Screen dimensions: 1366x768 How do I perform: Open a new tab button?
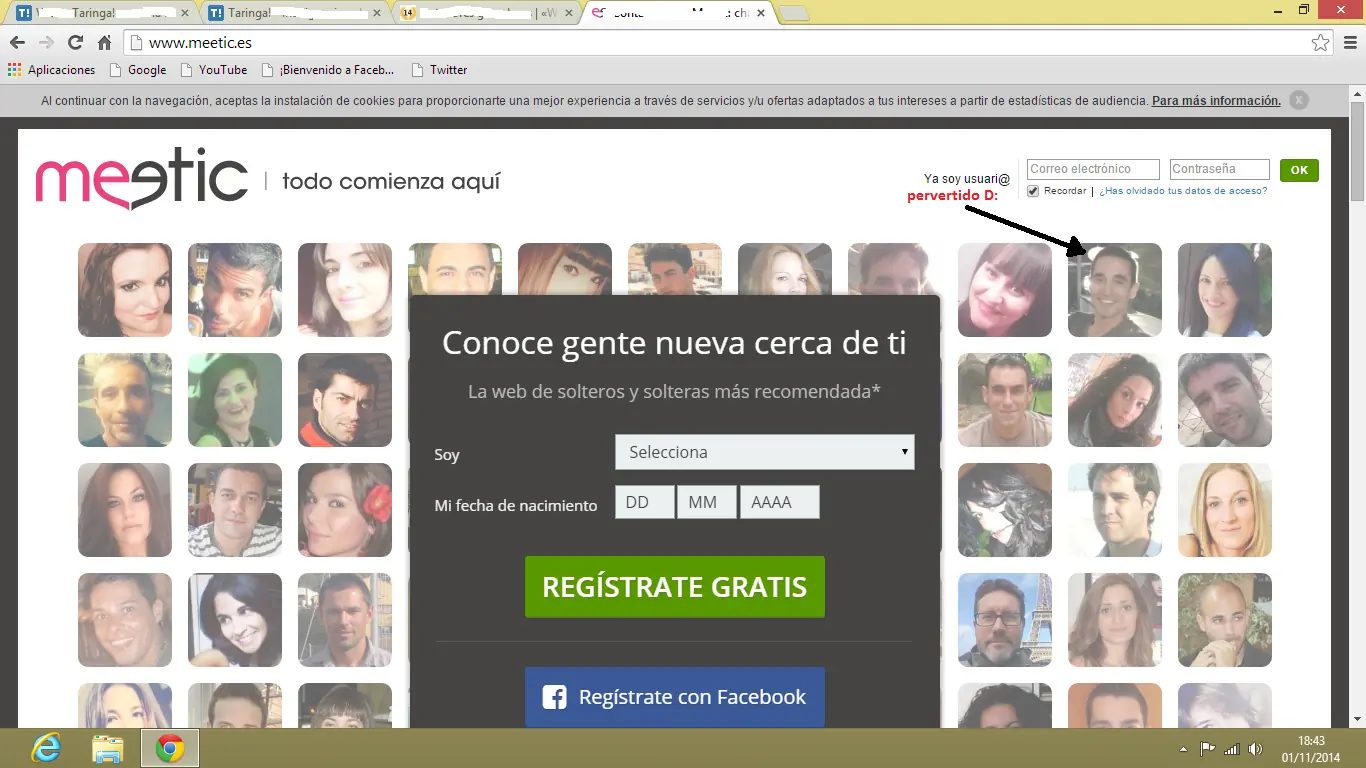[x=793, y=13]
